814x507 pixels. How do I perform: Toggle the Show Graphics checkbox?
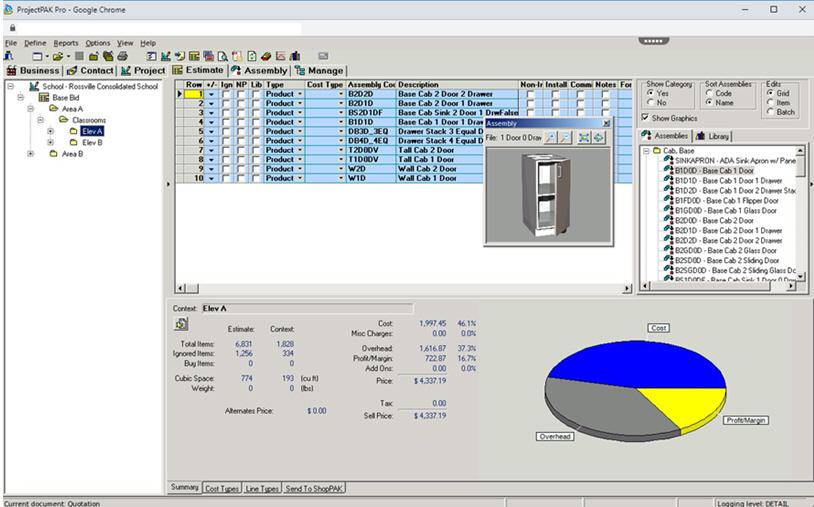(645, 117)
